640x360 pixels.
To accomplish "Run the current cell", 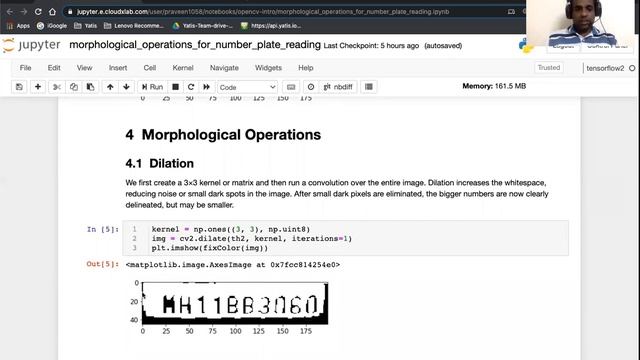I will (152, 87).
